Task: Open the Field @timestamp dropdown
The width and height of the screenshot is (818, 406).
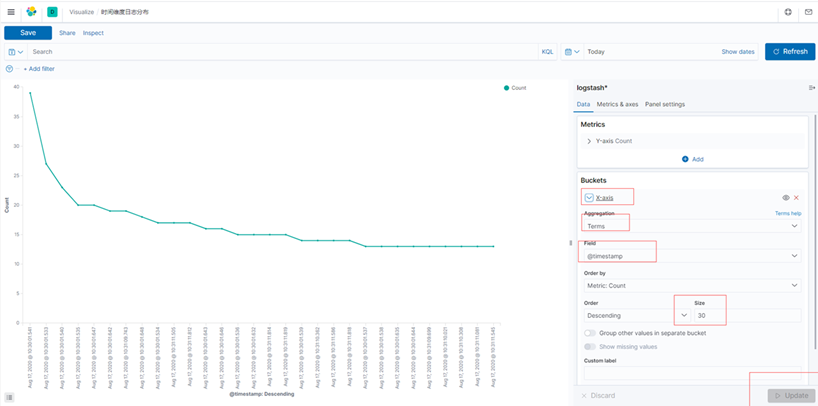Action: pyautogui.click(x=693, y=256)
